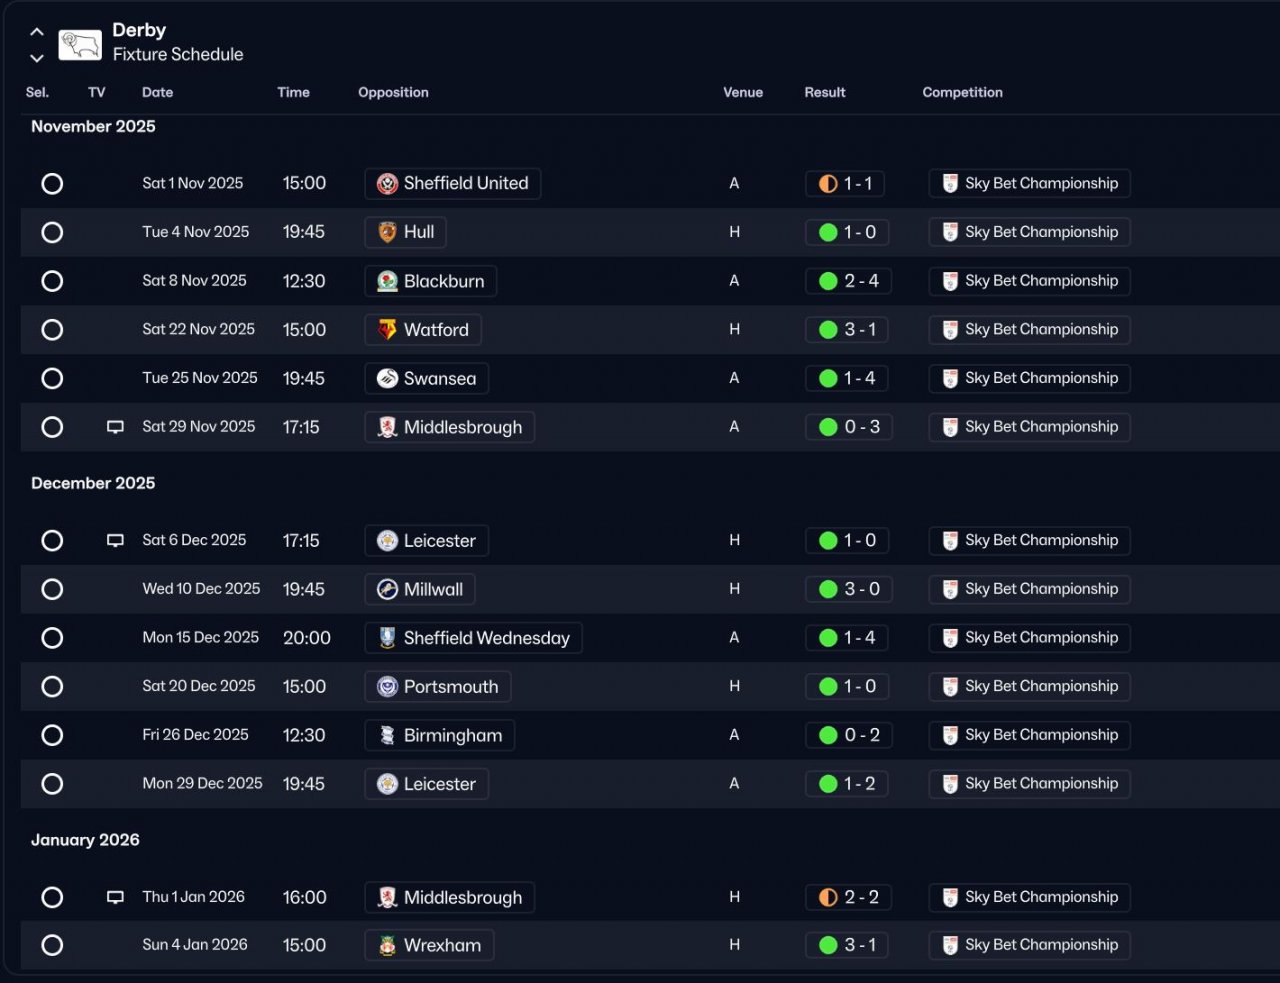Click the Sheffield United club badge
Image resolution: width=1280 pixels, height=983 pixels.
click(387, 184)
